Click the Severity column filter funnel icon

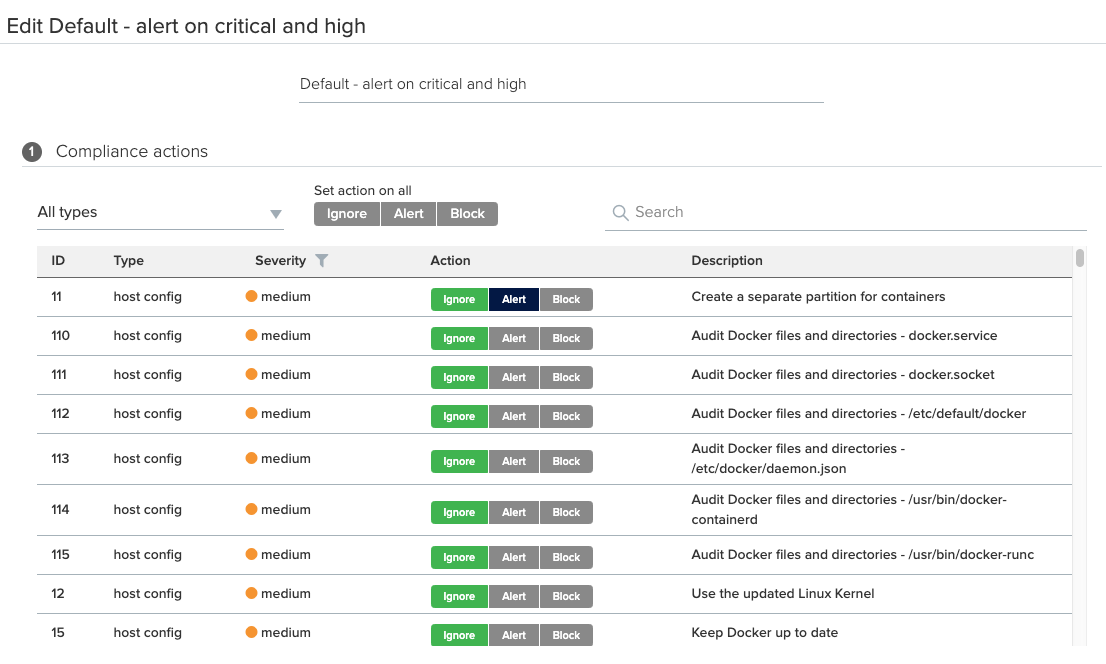pos(321,261)
